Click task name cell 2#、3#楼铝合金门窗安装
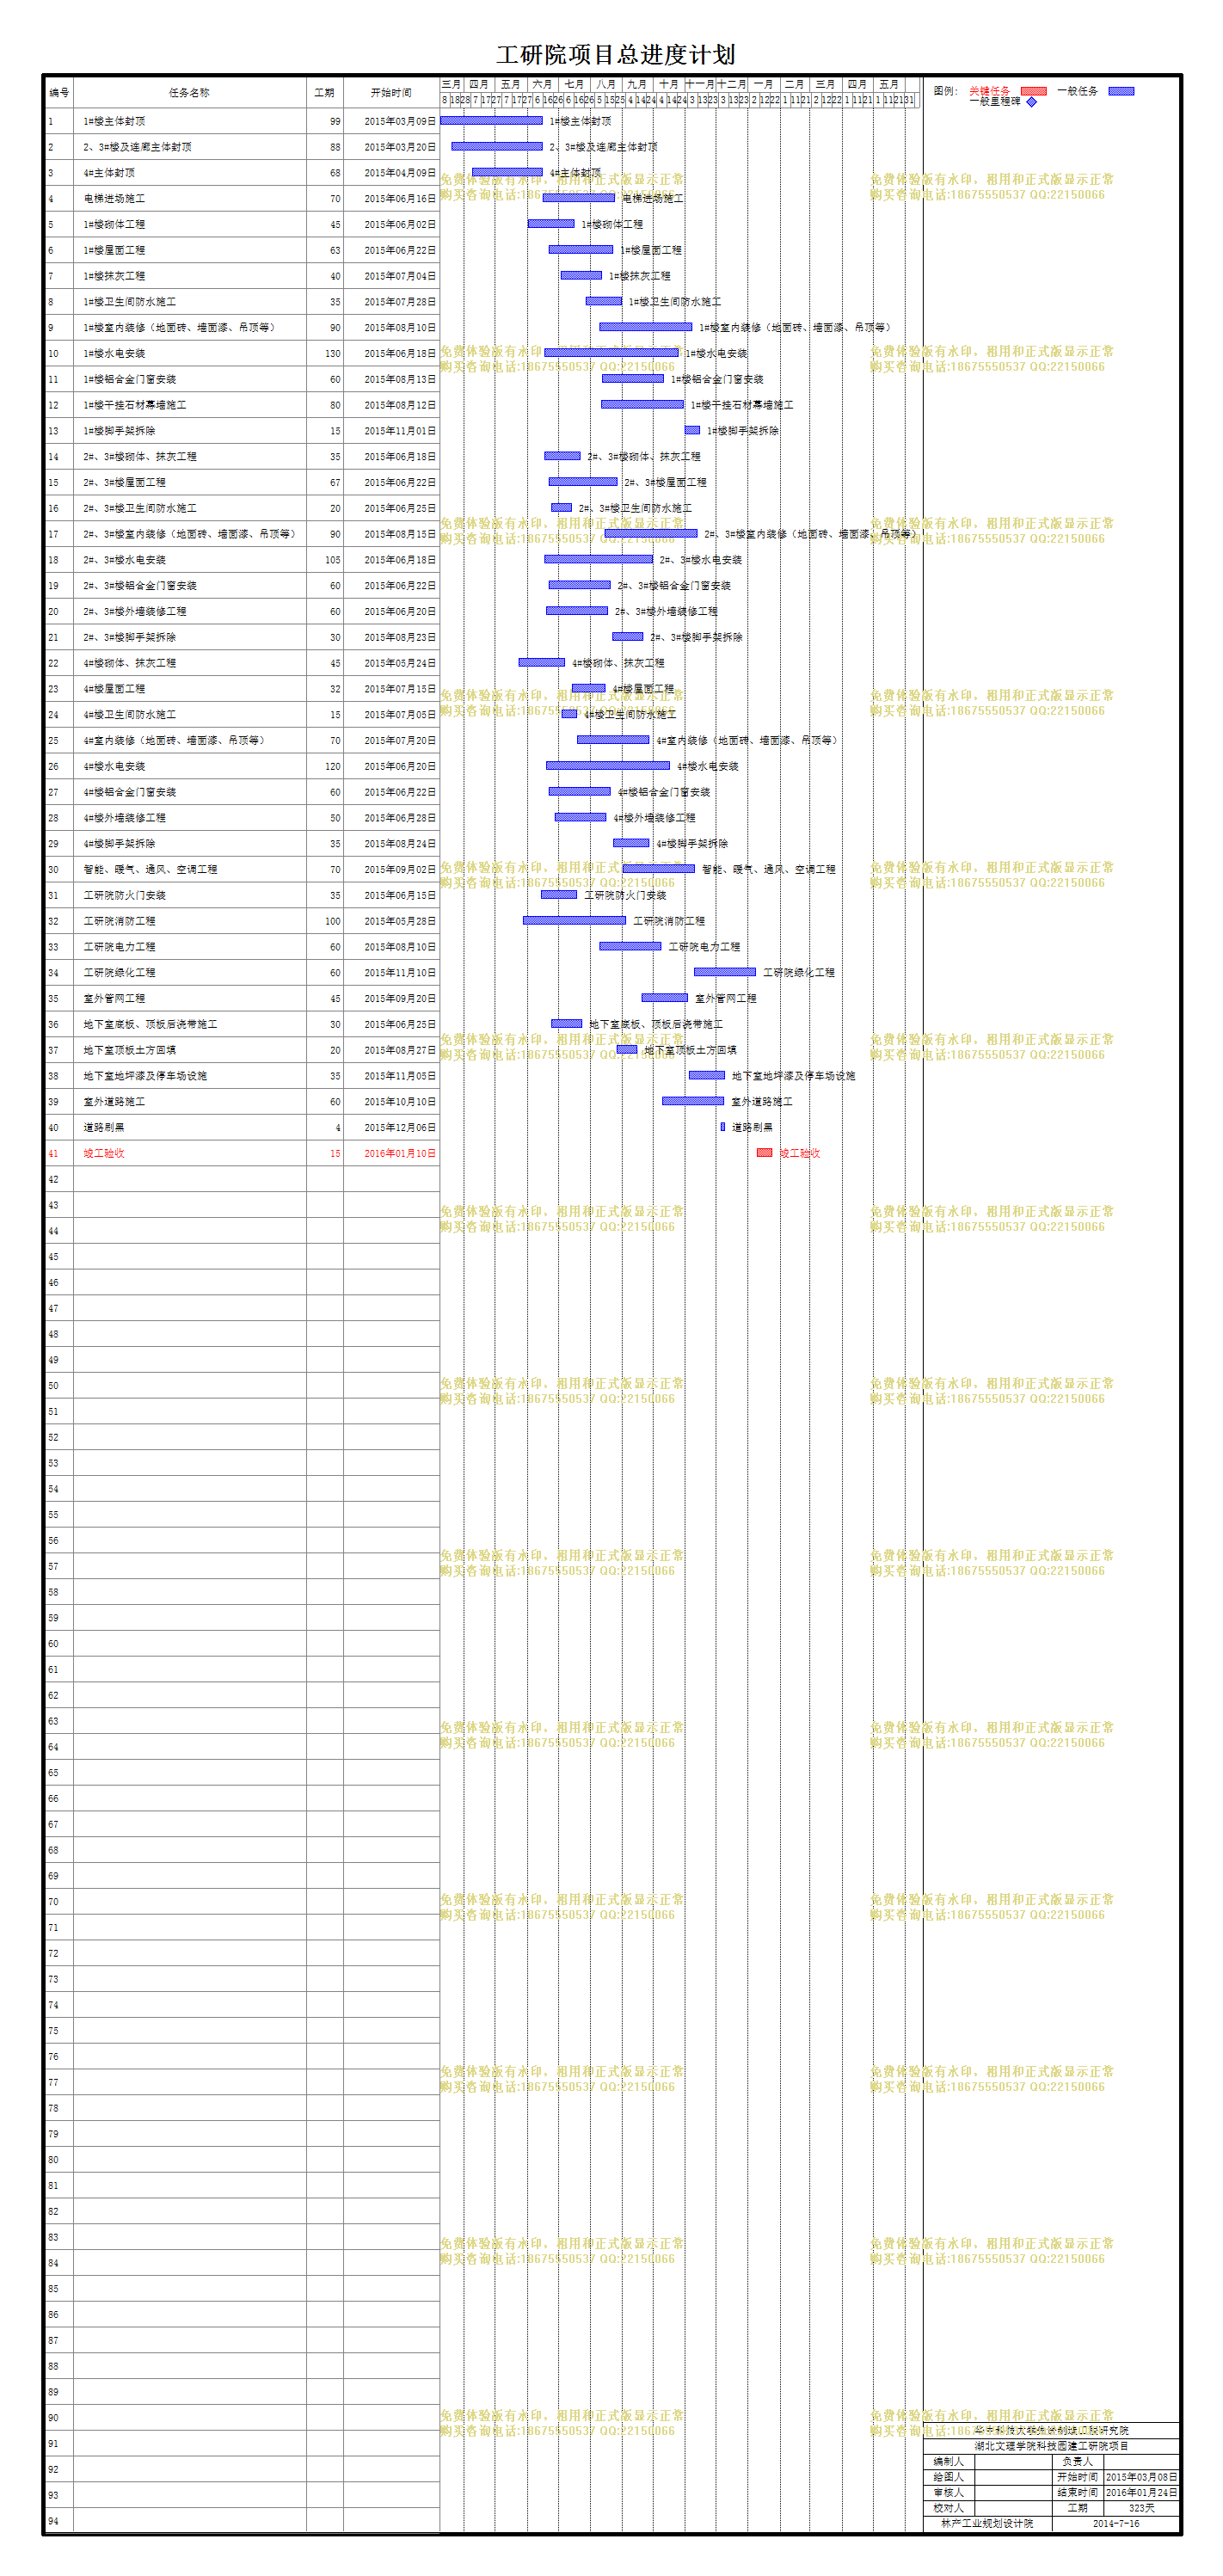 189,586
